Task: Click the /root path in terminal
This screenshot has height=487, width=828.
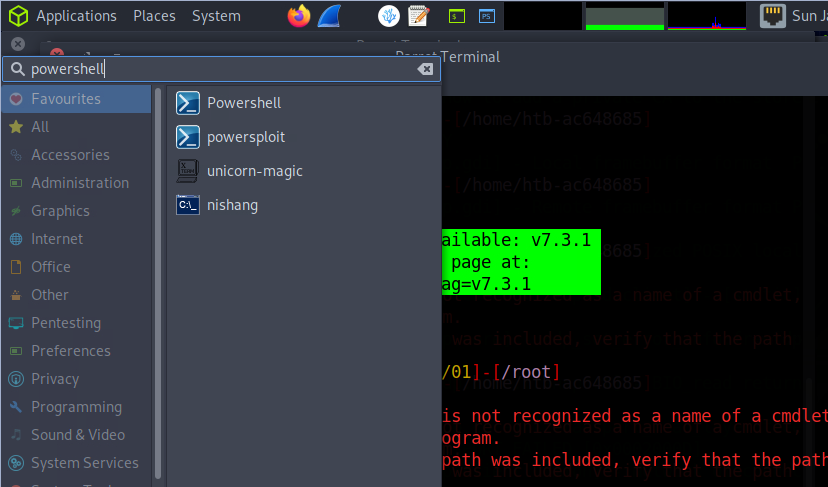Action: [526, 372]
